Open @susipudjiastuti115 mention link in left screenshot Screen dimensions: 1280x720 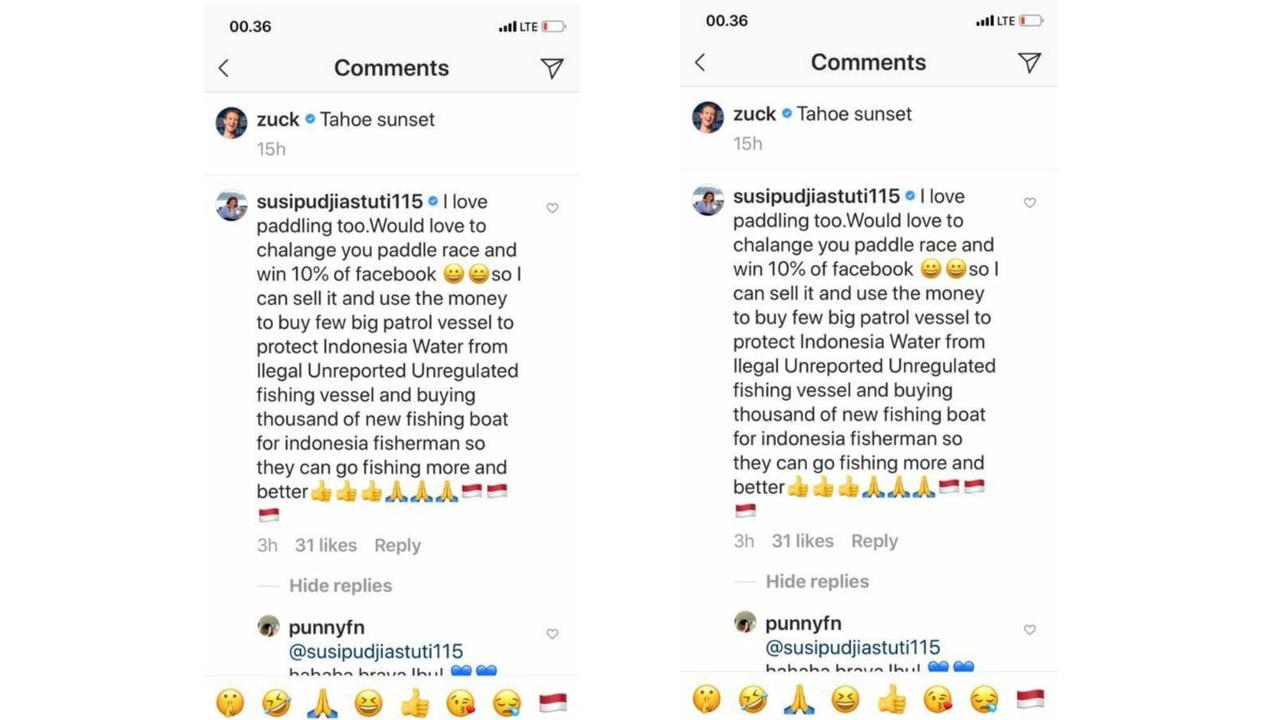click(375, 652)
